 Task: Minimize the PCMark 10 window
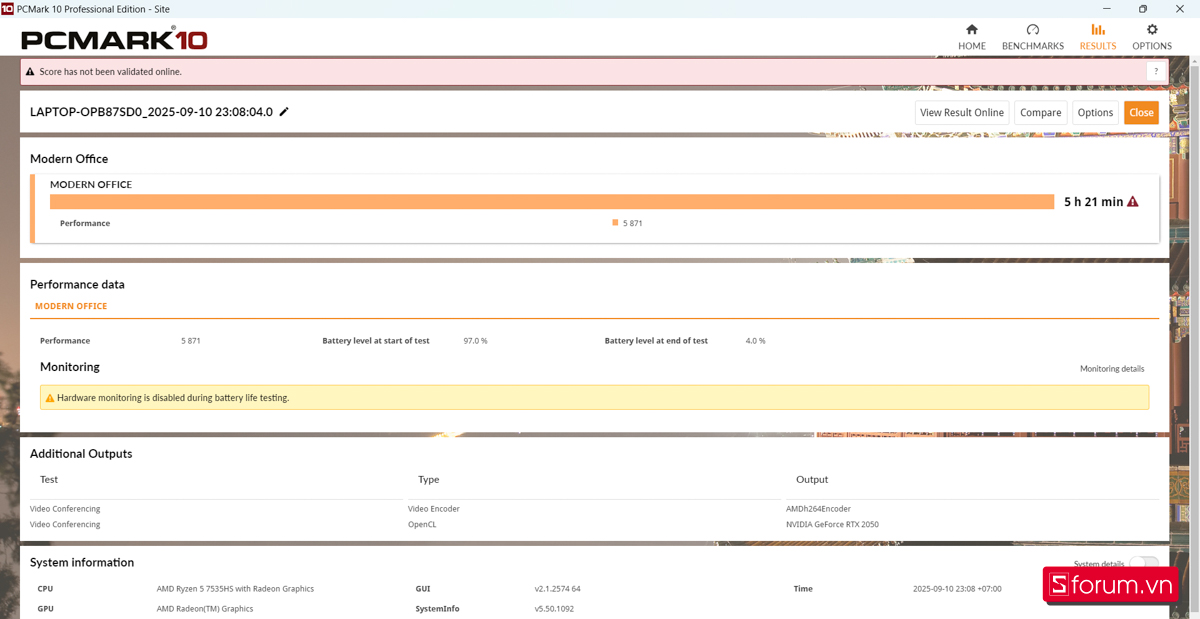tap(1108, 8)
